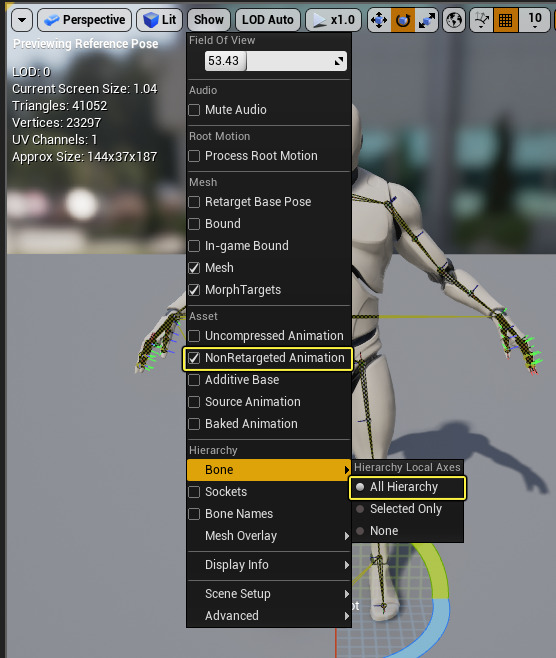Viewport: 556px width, 658px height.
Task: Click the Previewing Reference Pose label
Action: tap(86, 44)
